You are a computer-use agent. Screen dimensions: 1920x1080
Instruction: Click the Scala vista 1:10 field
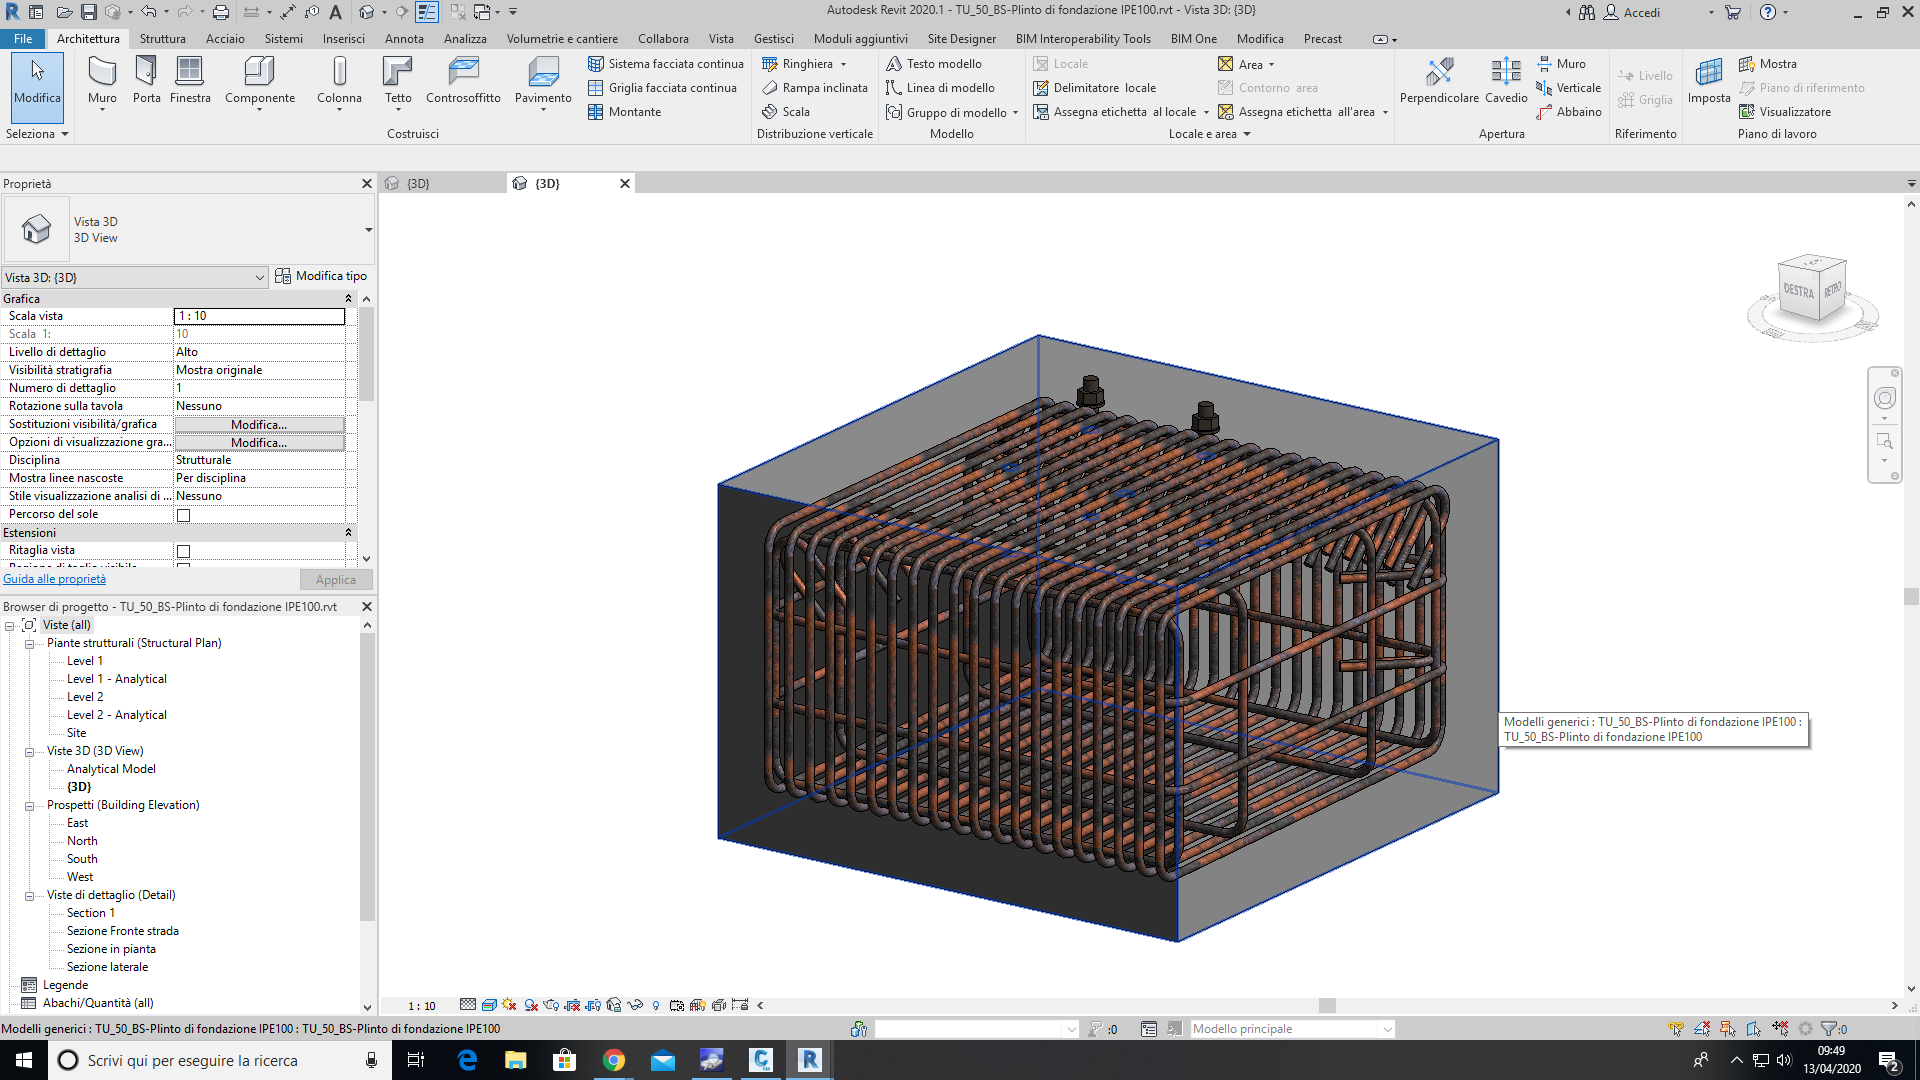coord(259,316)
